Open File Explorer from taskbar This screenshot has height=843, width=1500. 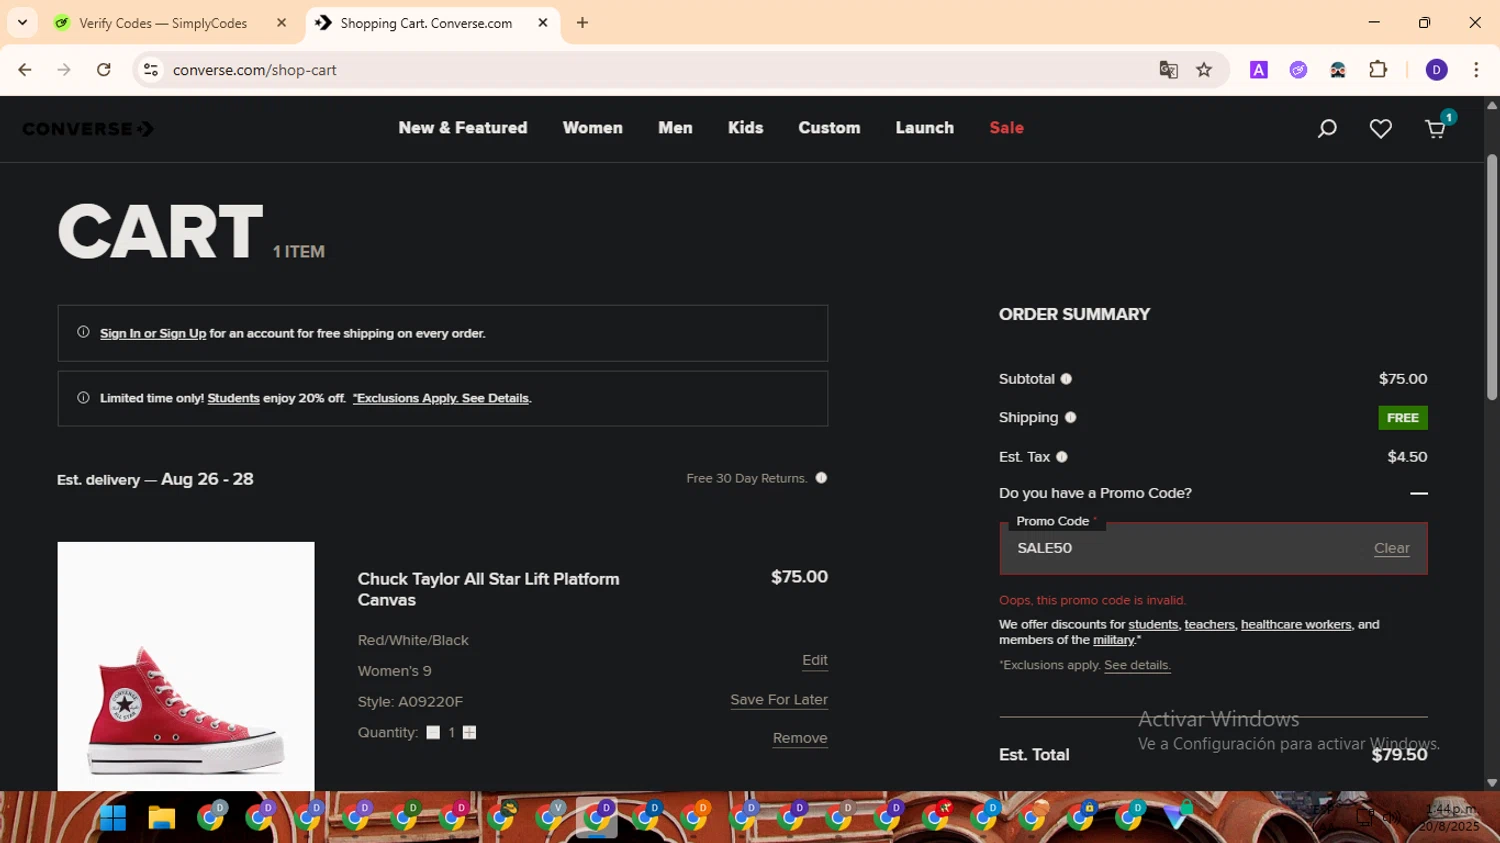pos(161,818)
